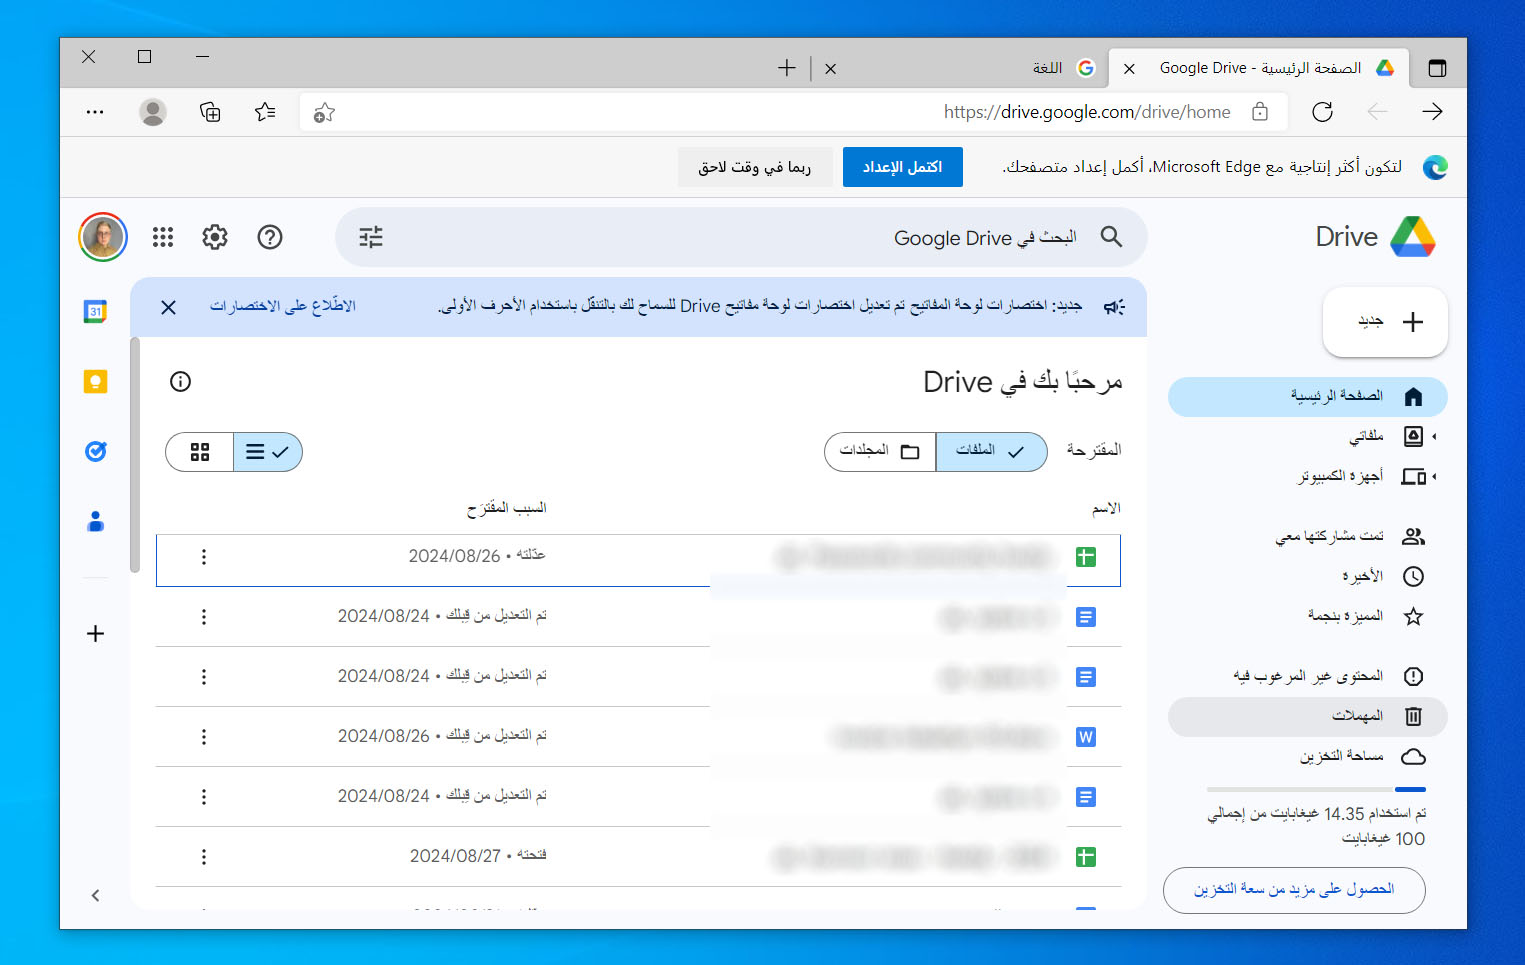Focus the البحث في Google Drive search field
The width and height of the screenshot is (1525, 965).
(x=741, y=237)
